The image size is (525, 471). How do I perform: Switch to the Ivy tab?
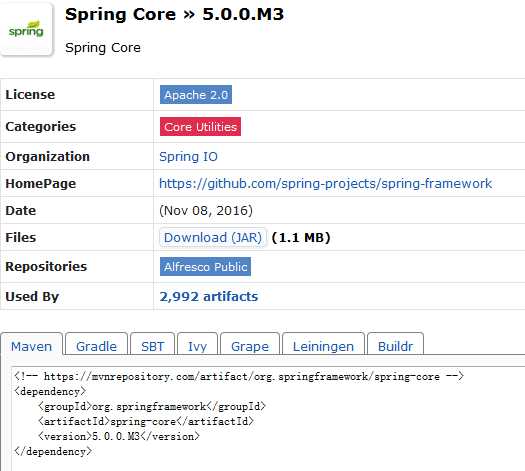click(198, 344)
